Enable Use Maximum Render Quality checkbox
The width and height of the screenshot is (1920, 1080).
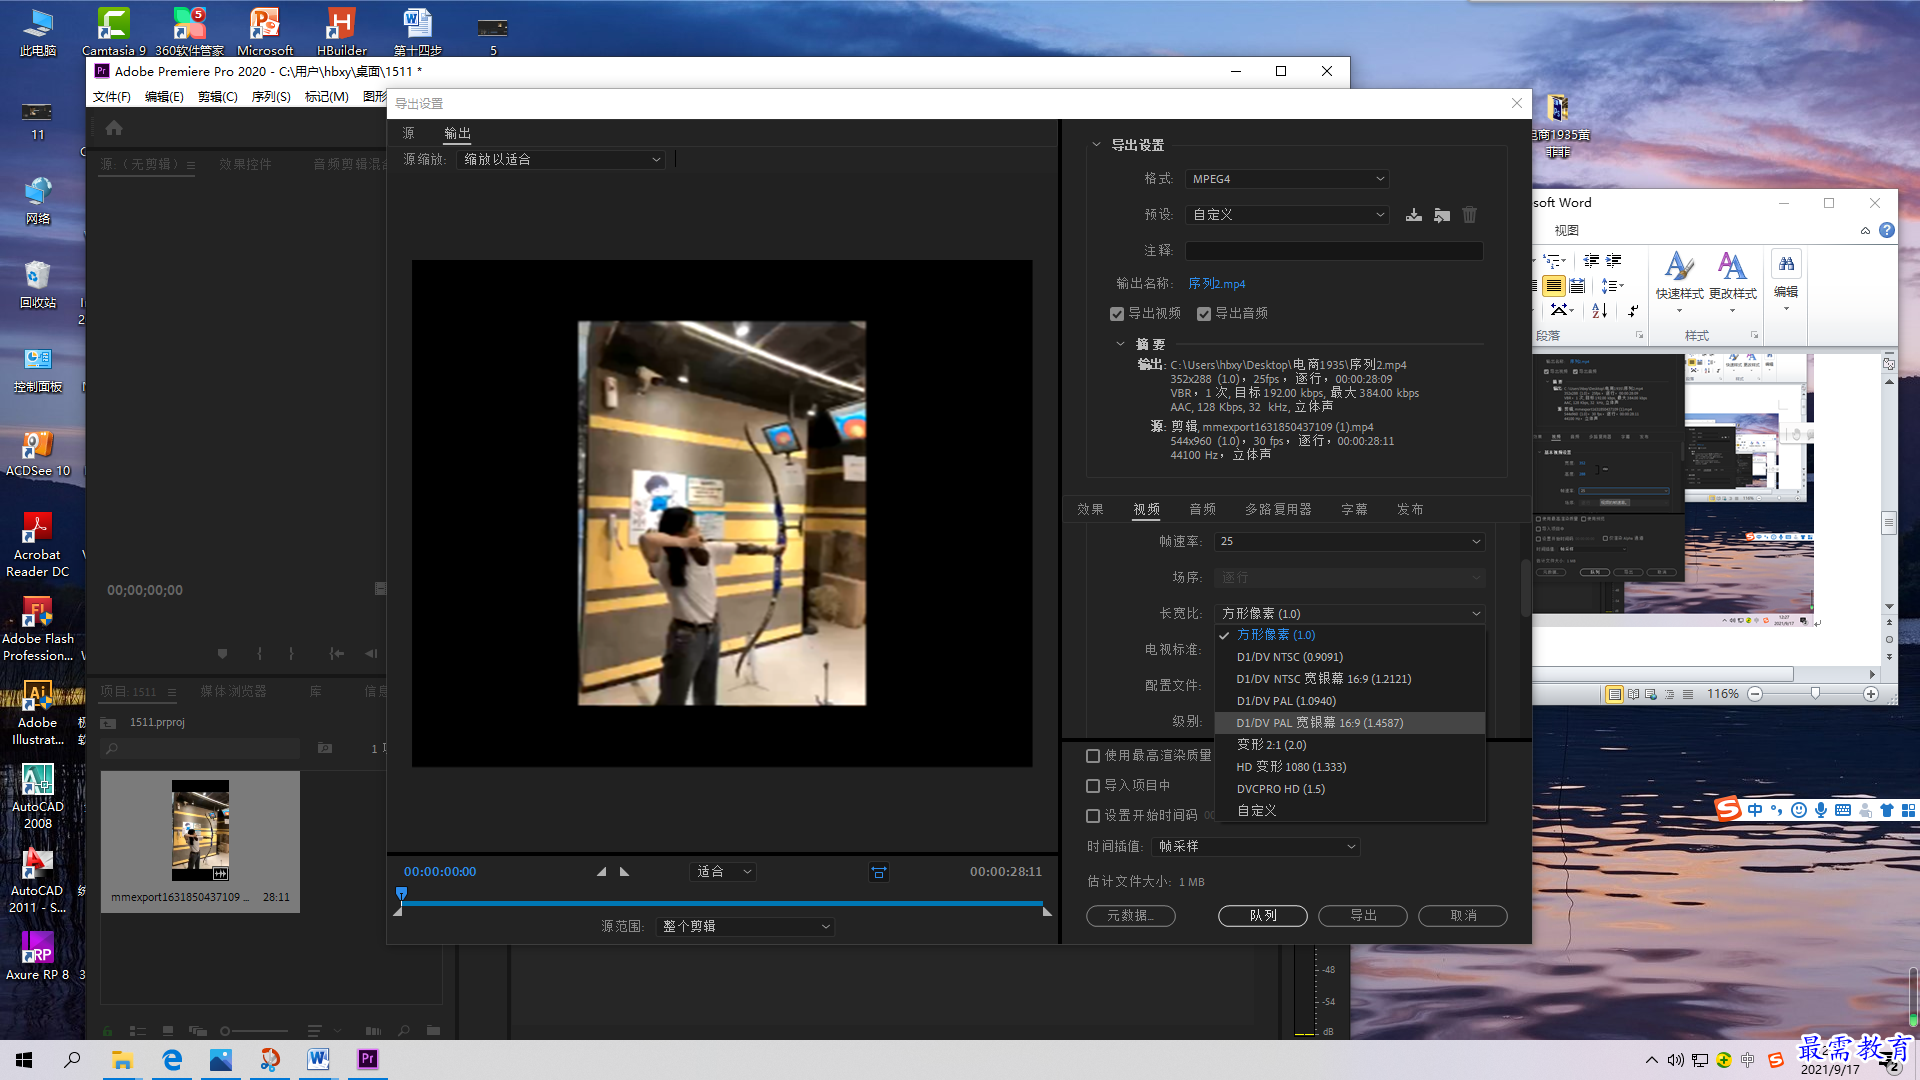tap(1093, 756)
